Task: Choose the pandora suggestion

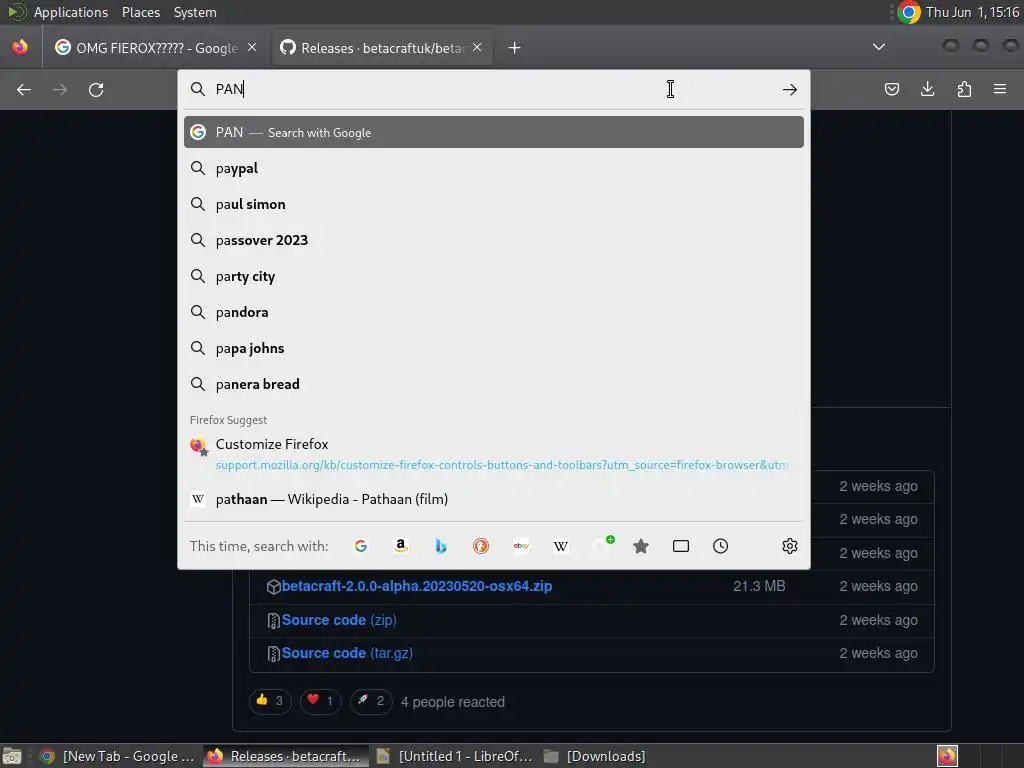Action: coord(494,312)
